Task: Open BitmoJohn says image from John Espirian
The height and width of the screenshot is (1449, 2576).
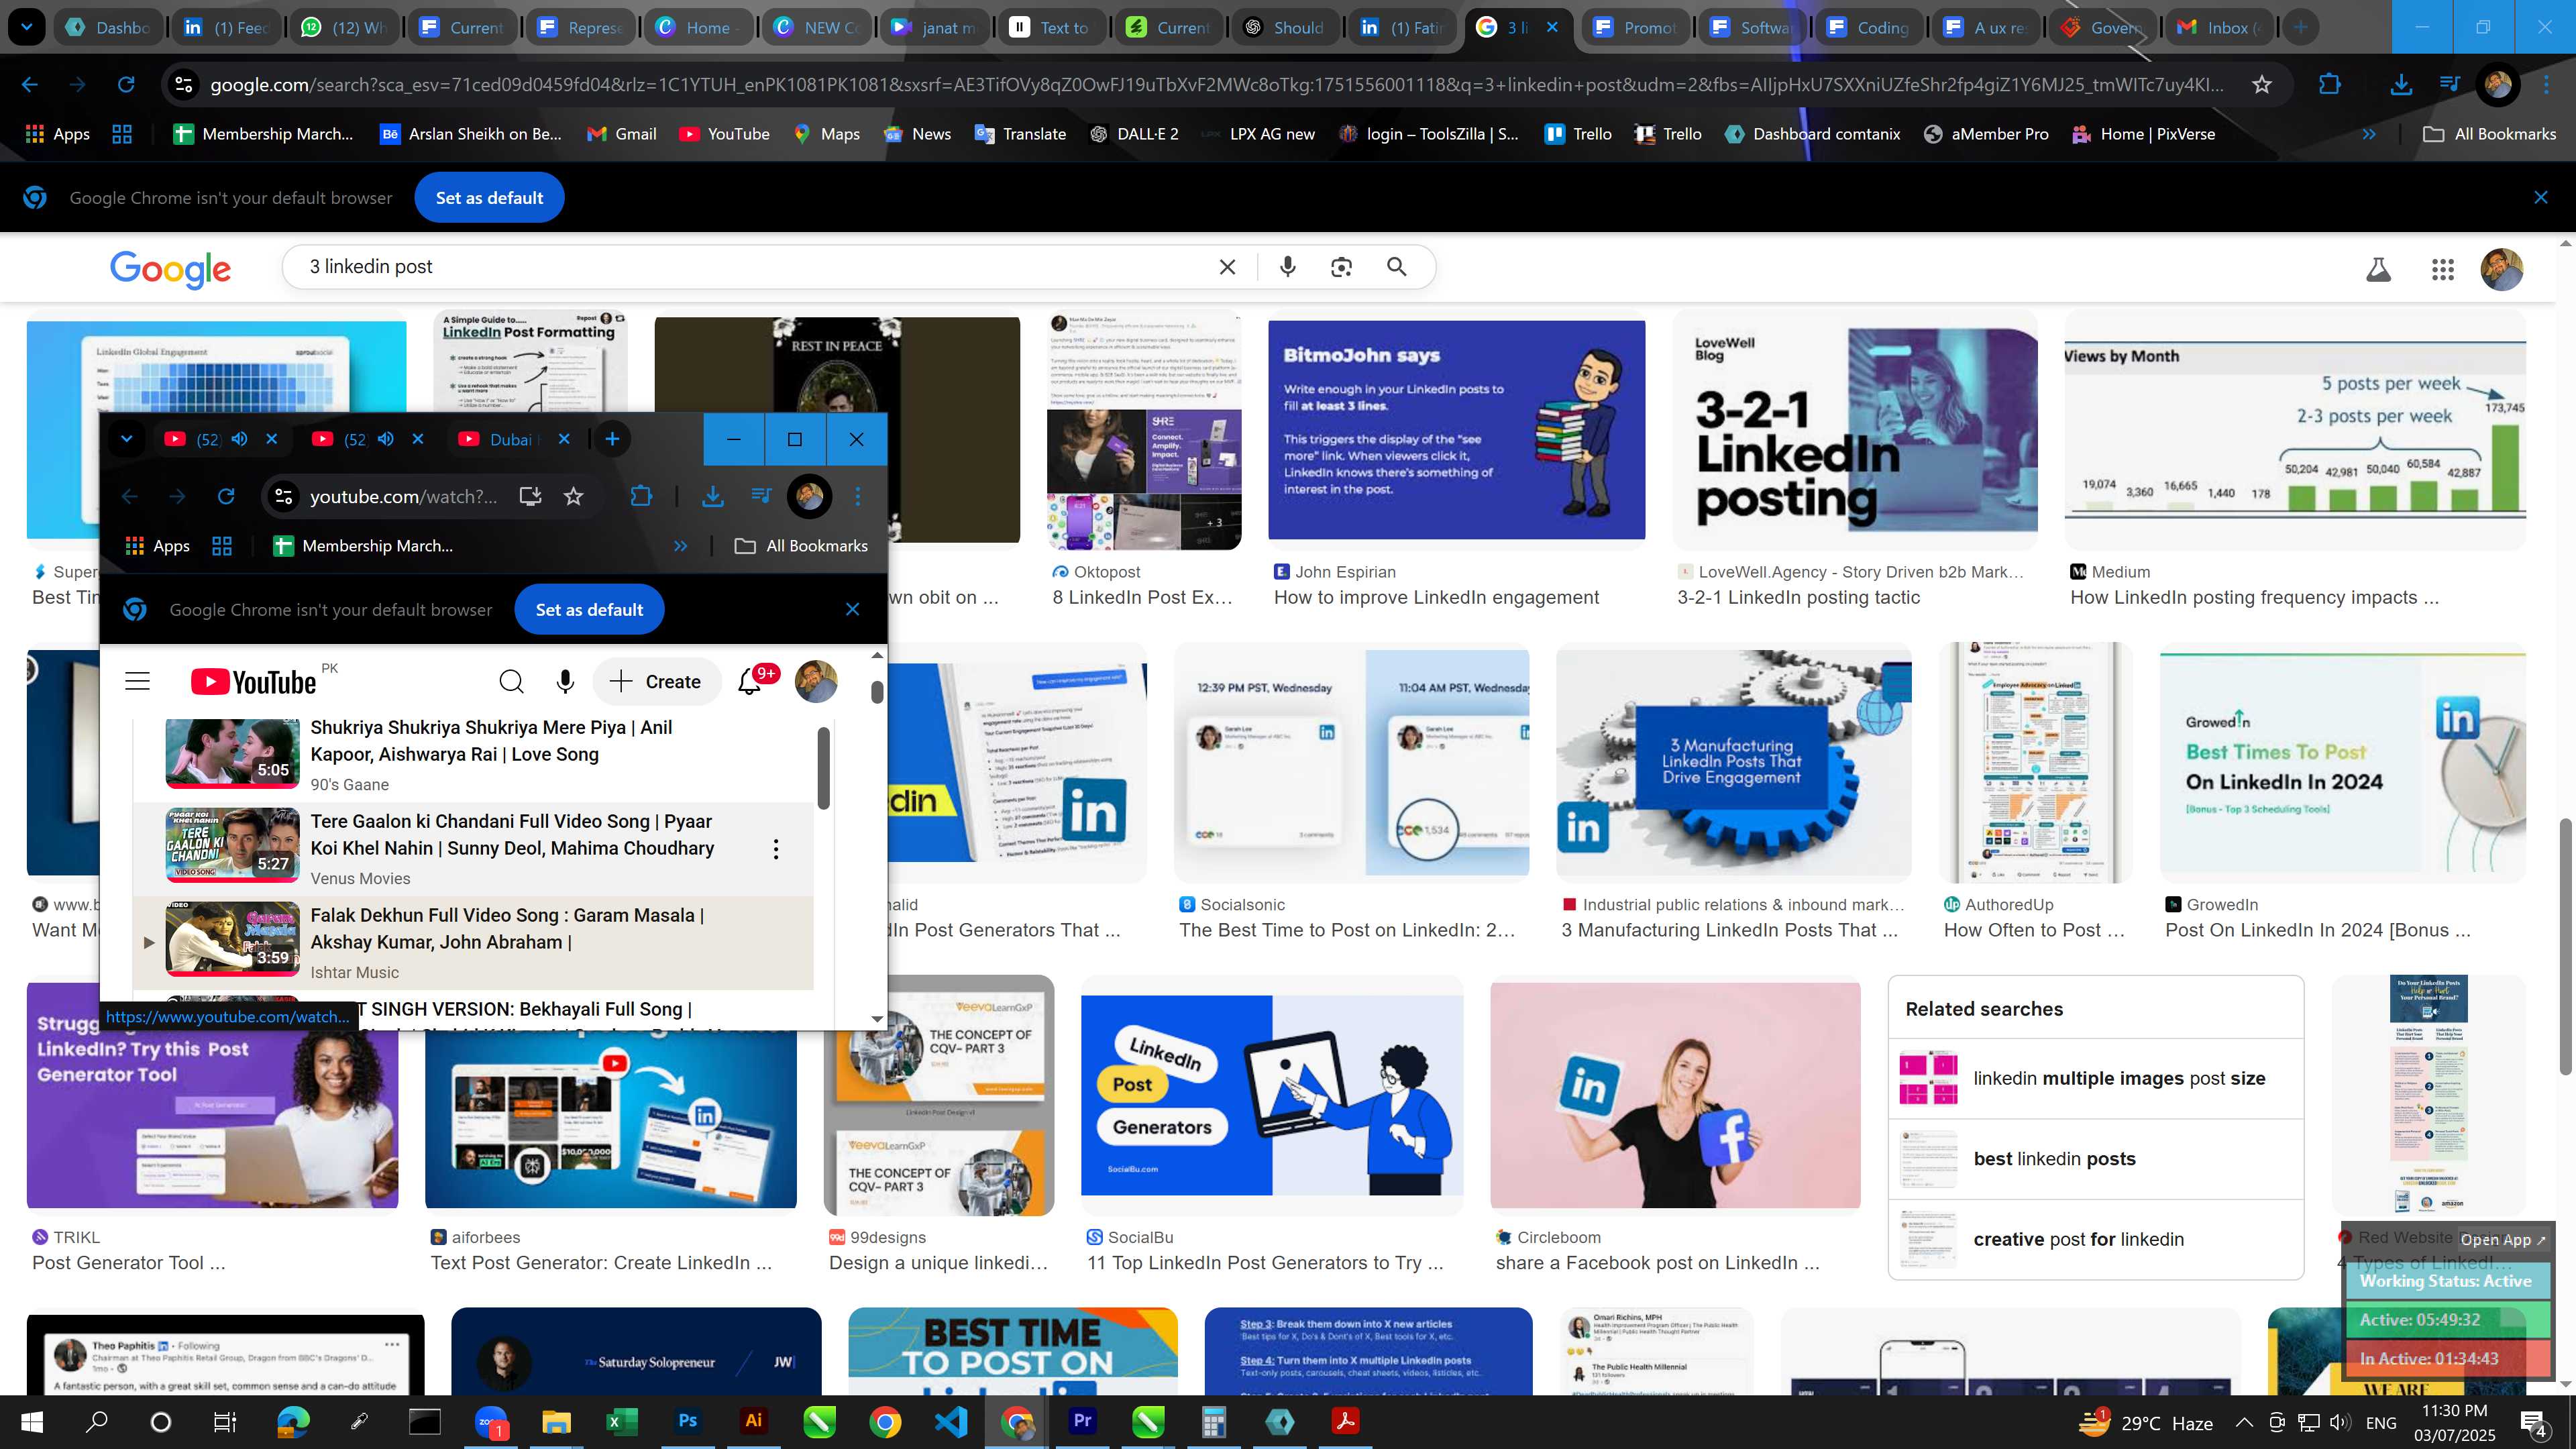Action: [1456, 430]
